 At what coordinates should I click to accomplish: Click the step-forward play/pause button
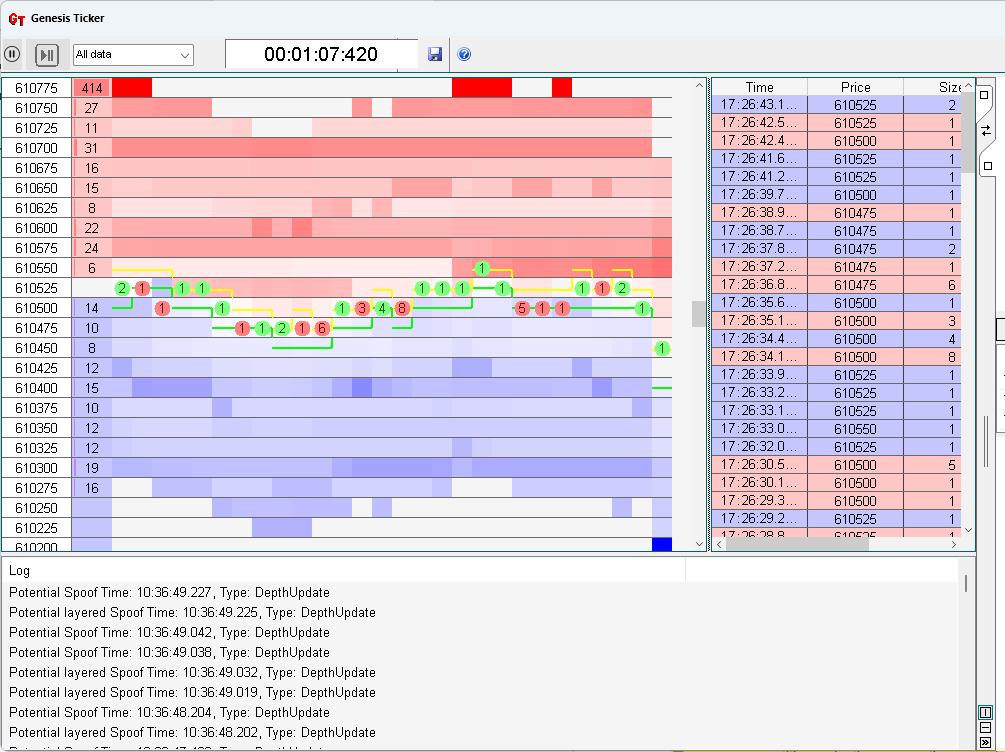coord(47,54)
